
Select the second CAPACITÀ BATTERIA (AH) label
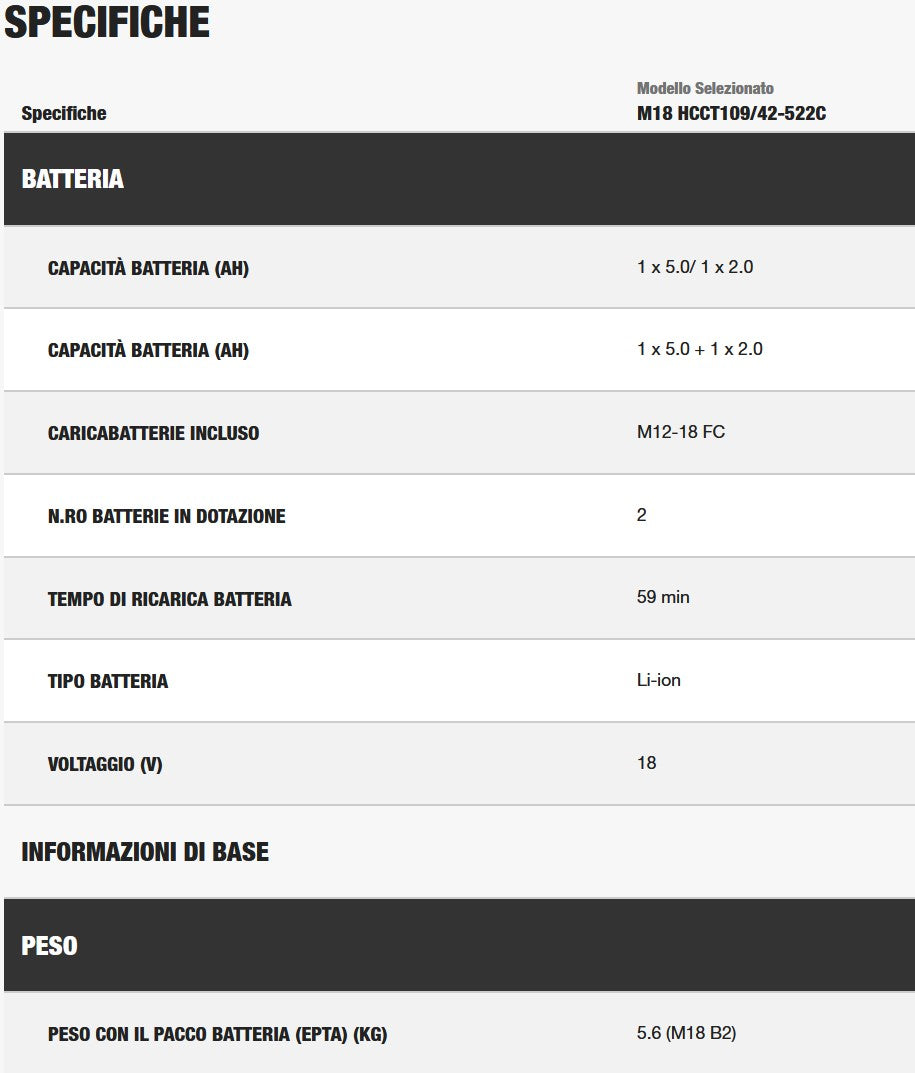[x=148, y=350]
